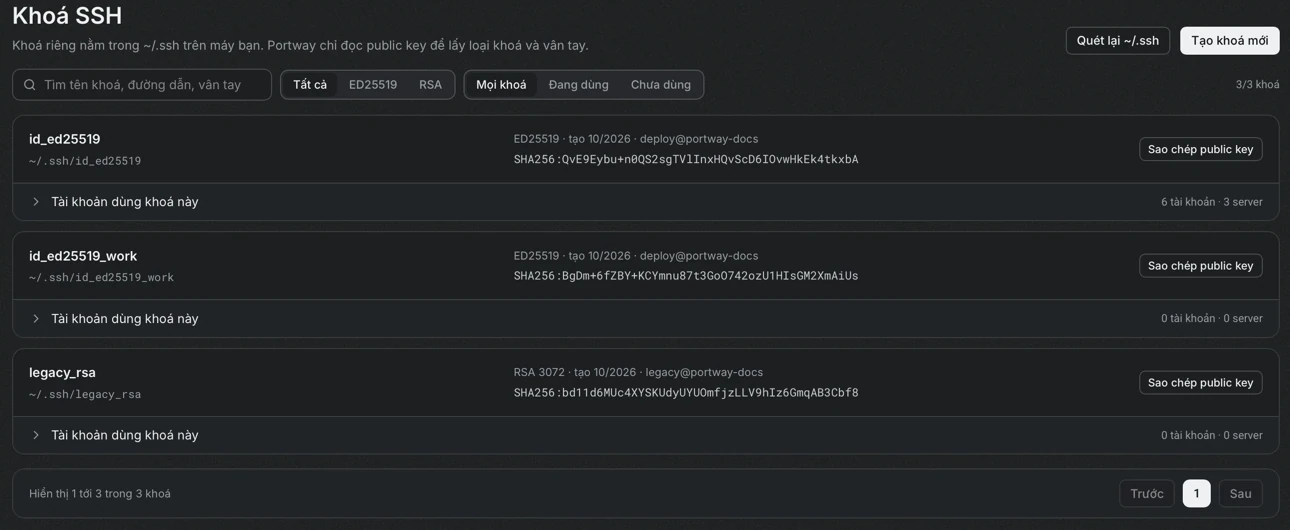The image size is (1290, 530).
Task: Click "RSA 3072 · tạo 10/2026" metadata line
Action: 638,372
